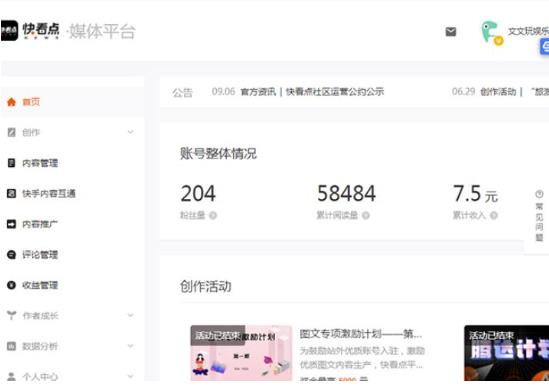
Task: Click the 快看点 媒体平台 logo
Action: [x=68, y=31]
